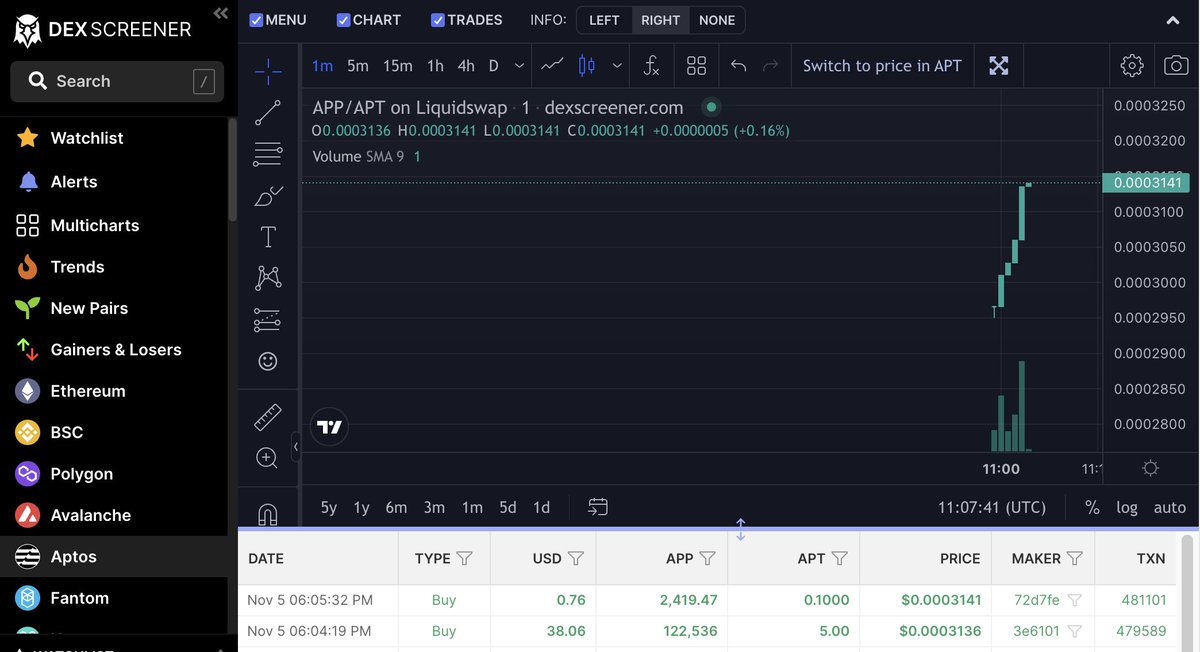This screenshot has width=1200, height=652.
Task: Toggle percent price scale
Action: pos(1092,507)
